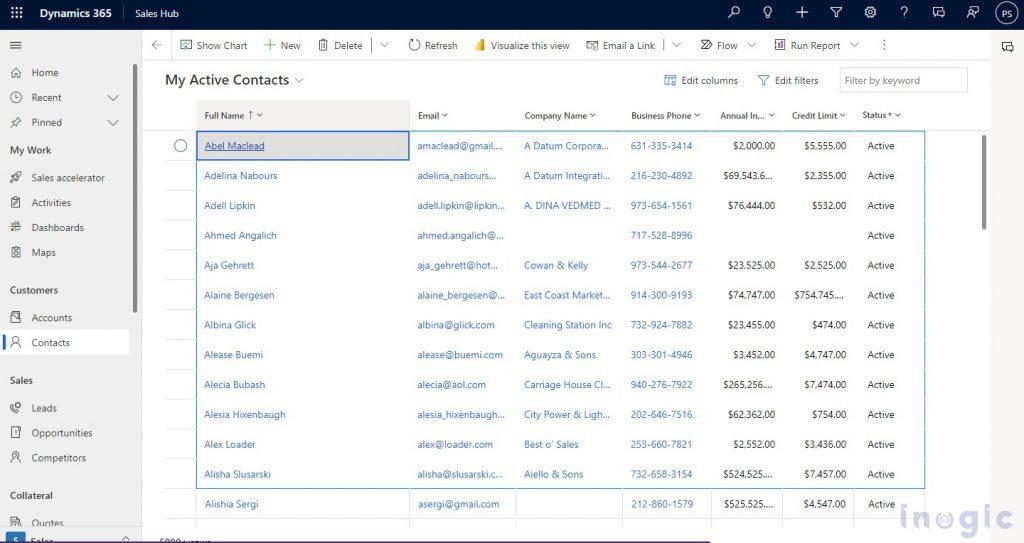
Task: Click the Leads phone icon
Action: [x=16, y=408]
